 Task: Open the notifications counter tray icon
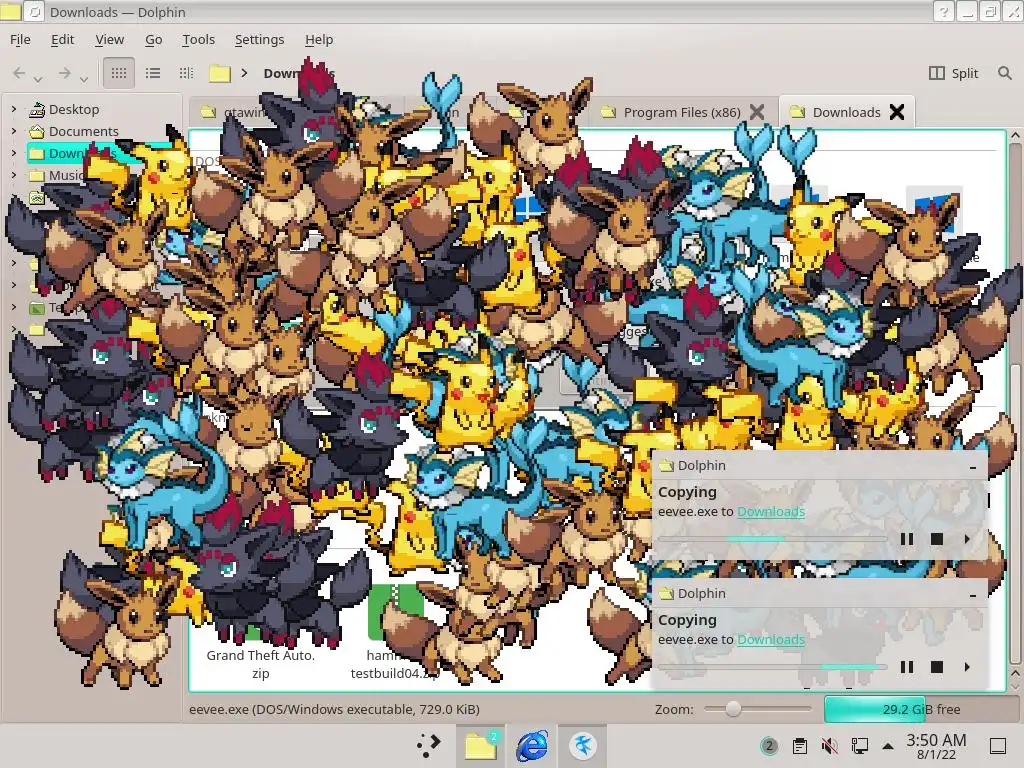pyautogui.click(x=769, y=746)
